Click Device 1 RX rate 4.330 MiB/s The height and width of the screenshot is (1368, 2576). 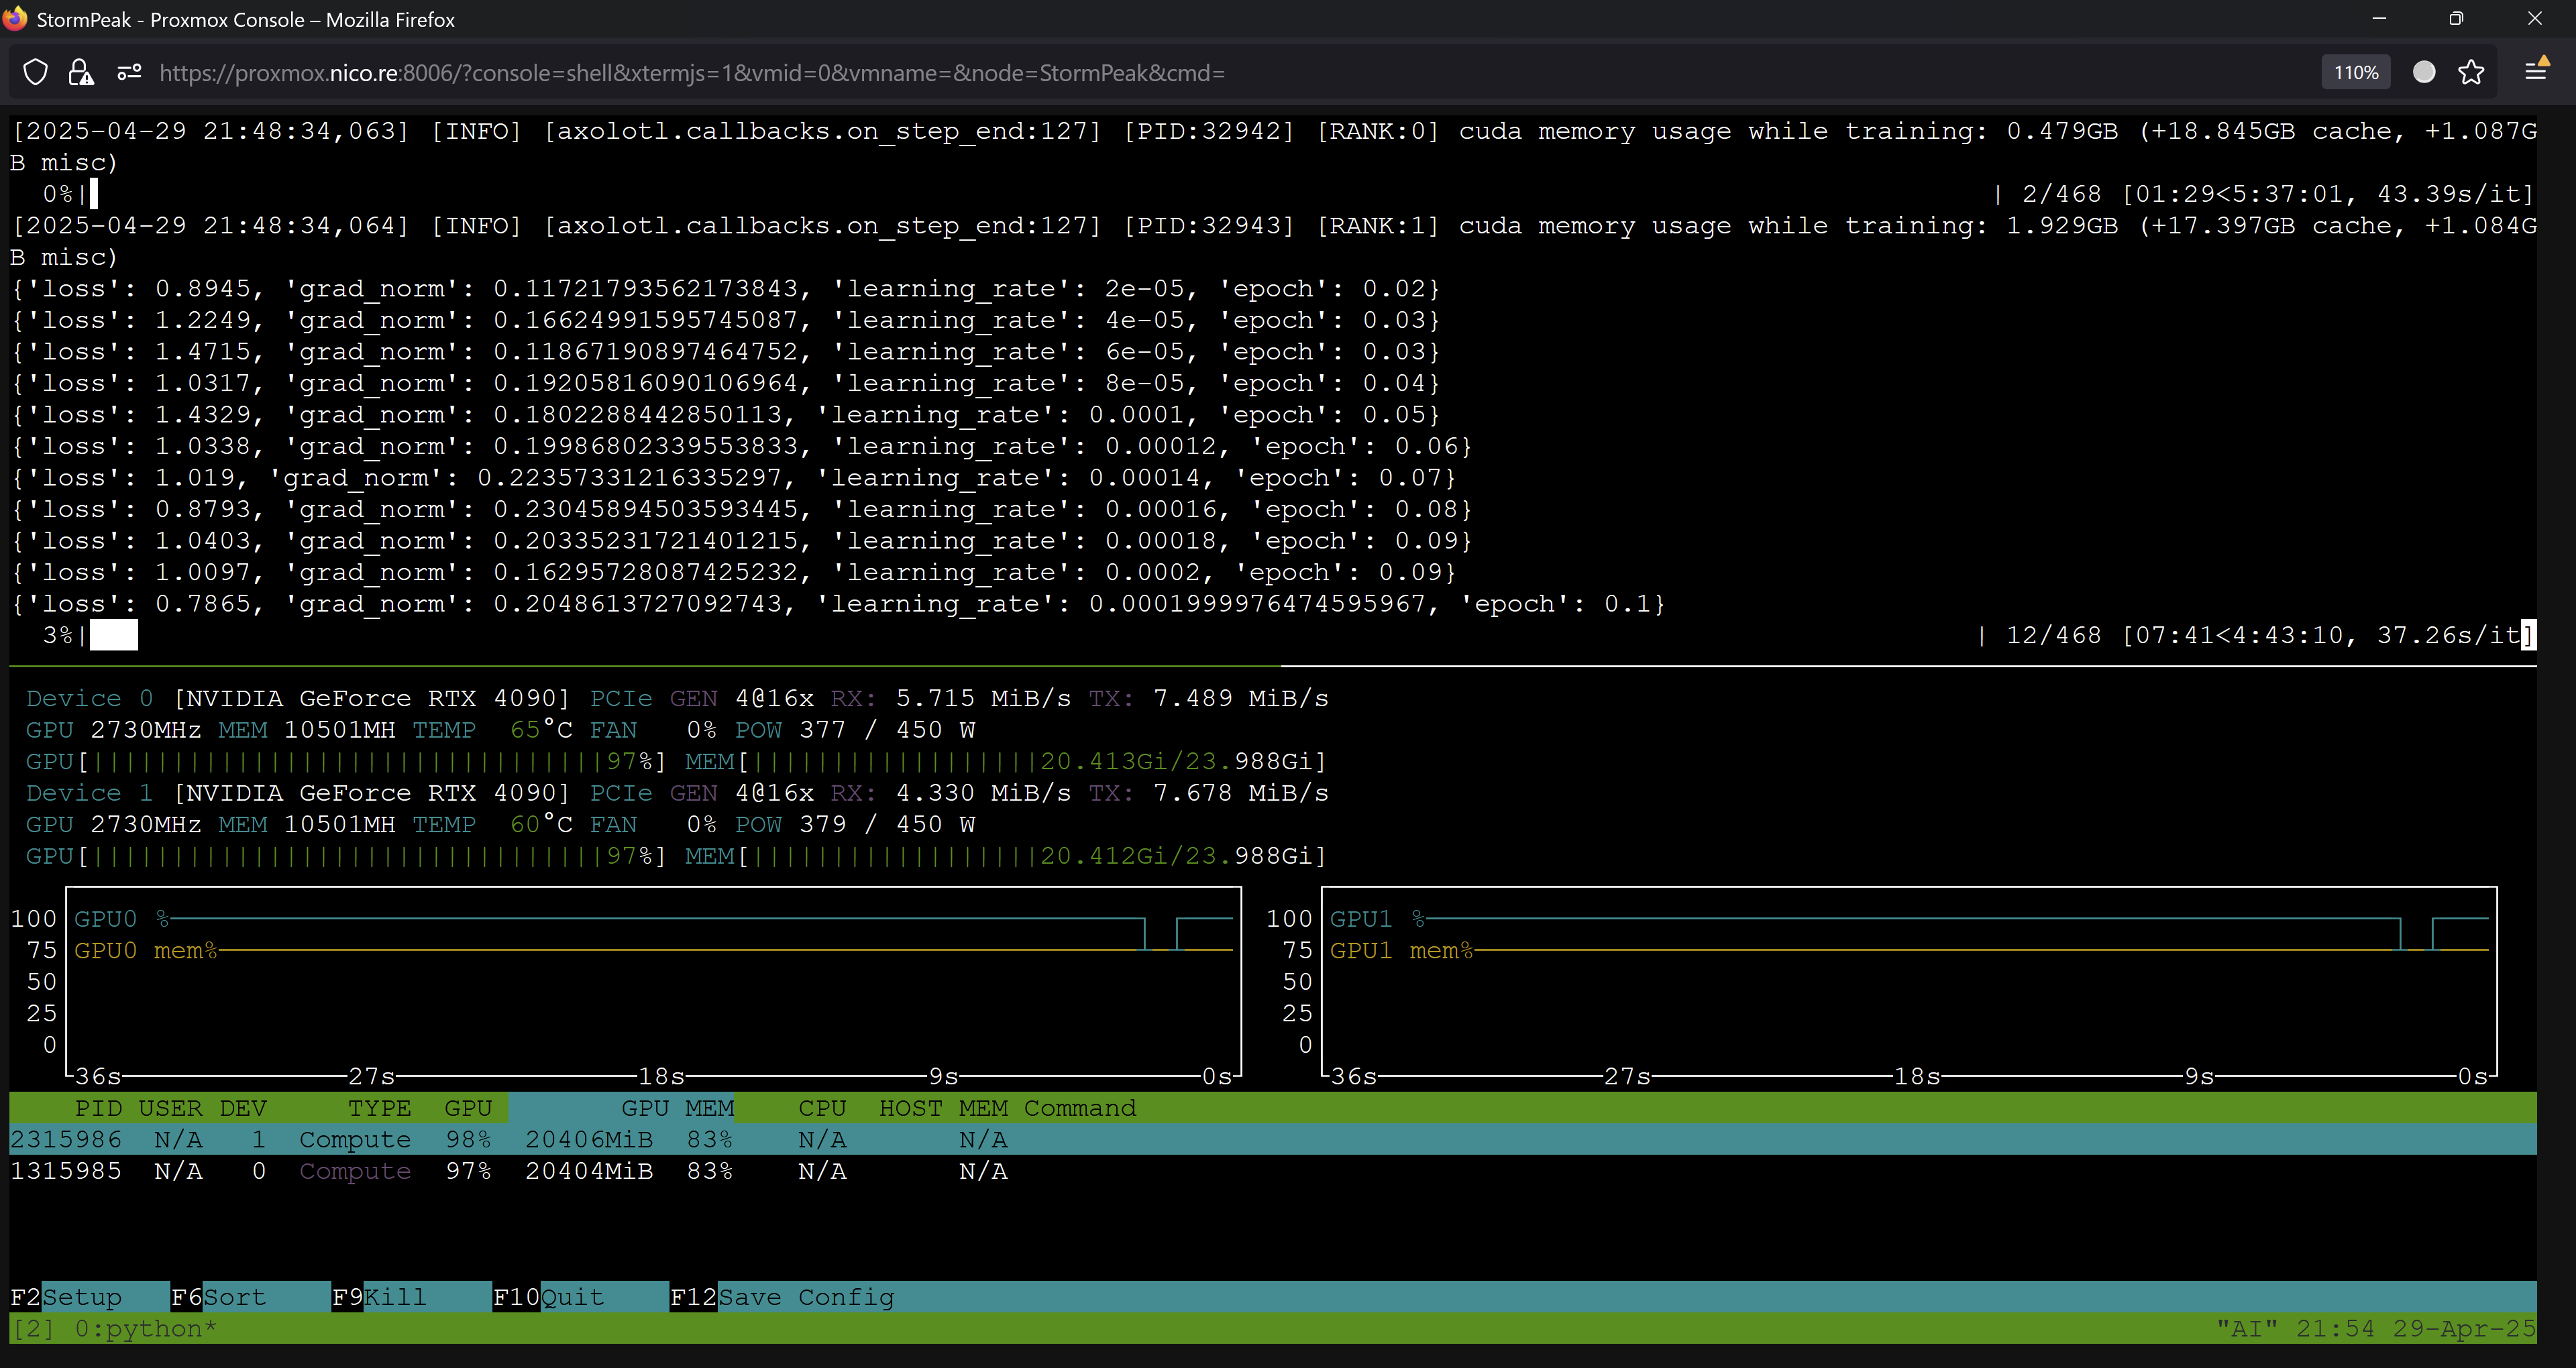point(983,793)
